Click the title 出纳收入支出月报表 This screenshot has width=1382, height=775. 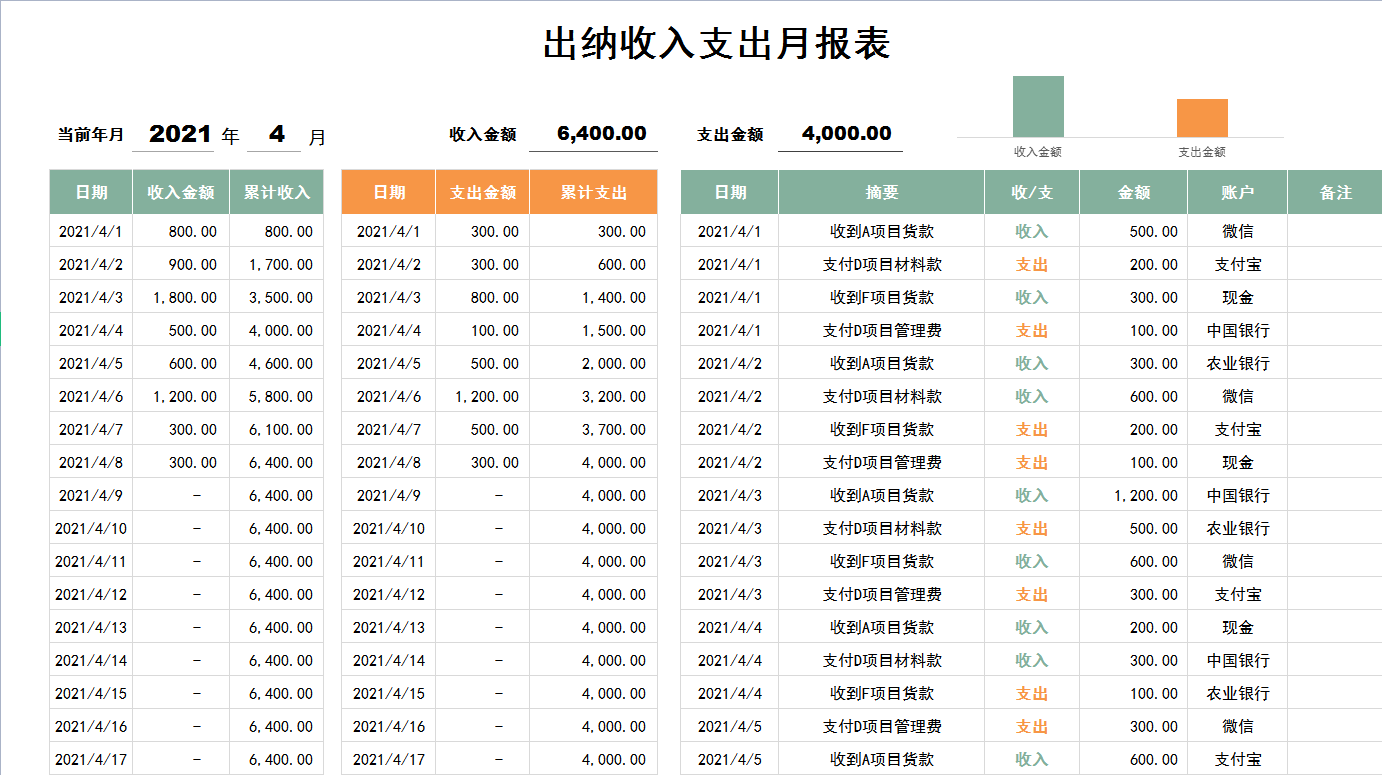point(716,43)
